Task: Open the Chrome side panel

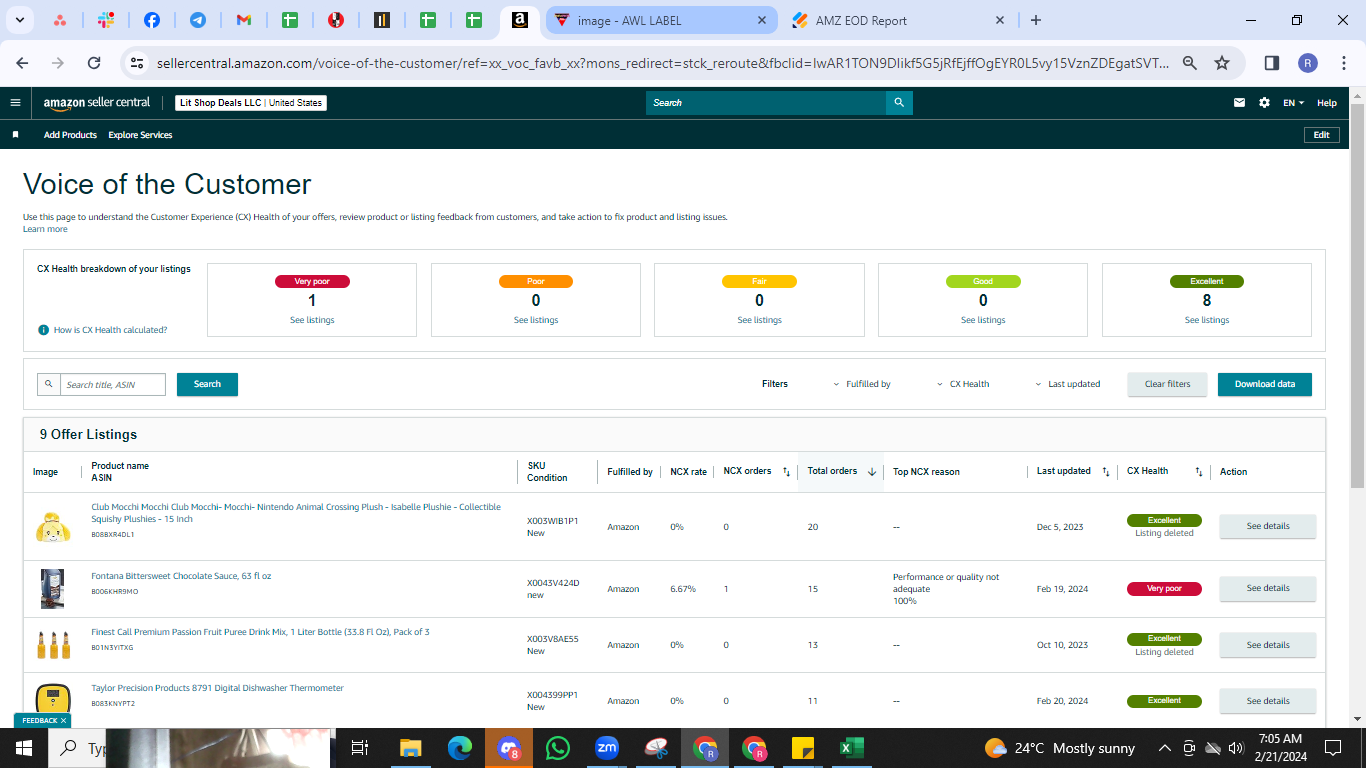Action: pos(1272,63)
